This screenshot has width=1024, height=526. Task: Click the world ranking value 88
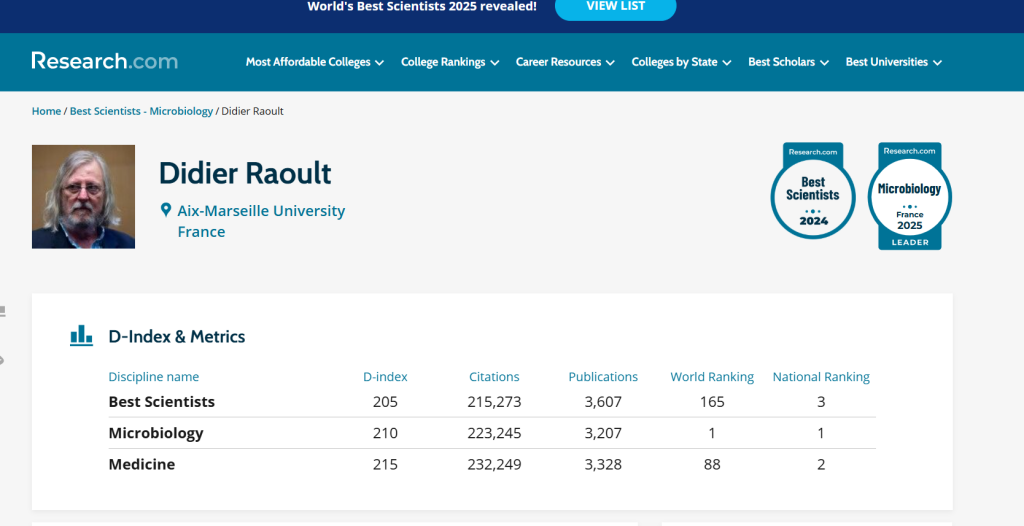pos(712,465)
